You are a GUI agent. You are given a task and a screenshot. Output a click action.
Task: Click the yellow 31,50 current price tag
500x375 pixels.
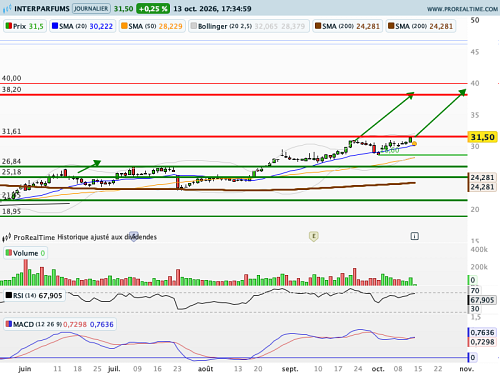point(482,137)
